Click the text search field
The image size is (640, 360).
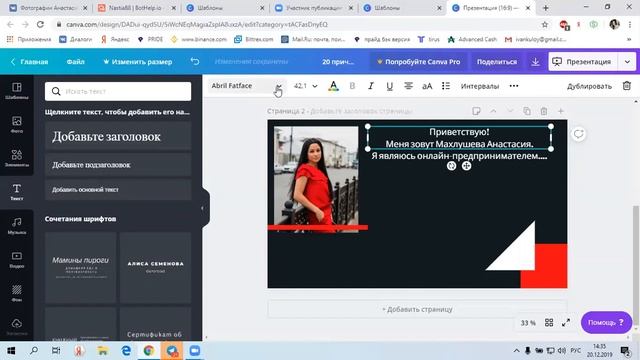(x=118, y=91)
